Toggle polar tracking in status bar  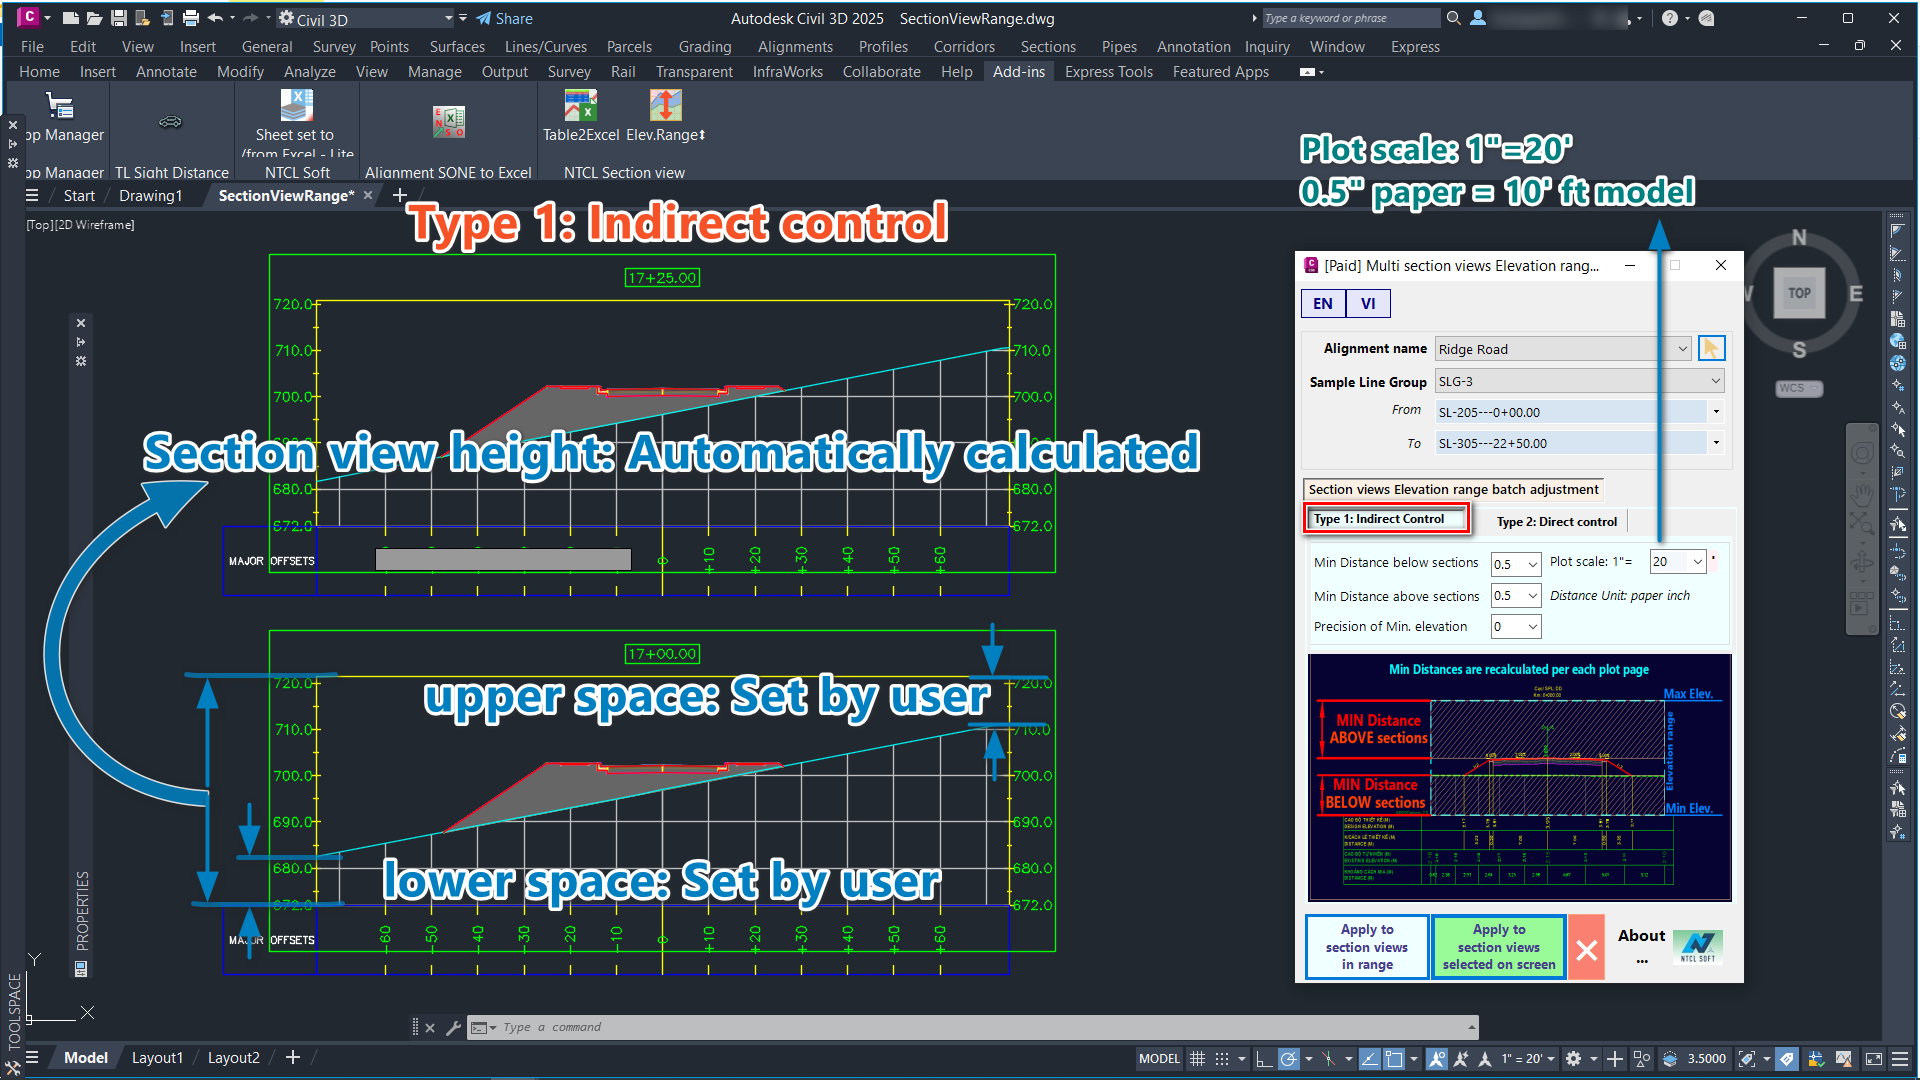tap(1289, 1058)
